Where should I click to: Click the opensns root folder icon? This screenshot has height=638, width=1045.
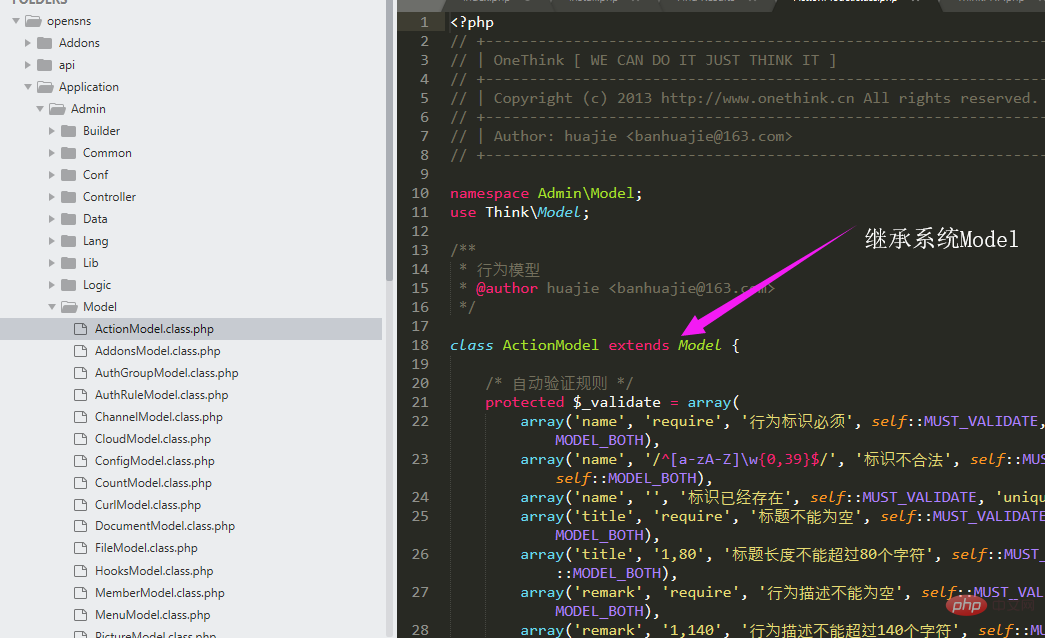coord(32,21)
